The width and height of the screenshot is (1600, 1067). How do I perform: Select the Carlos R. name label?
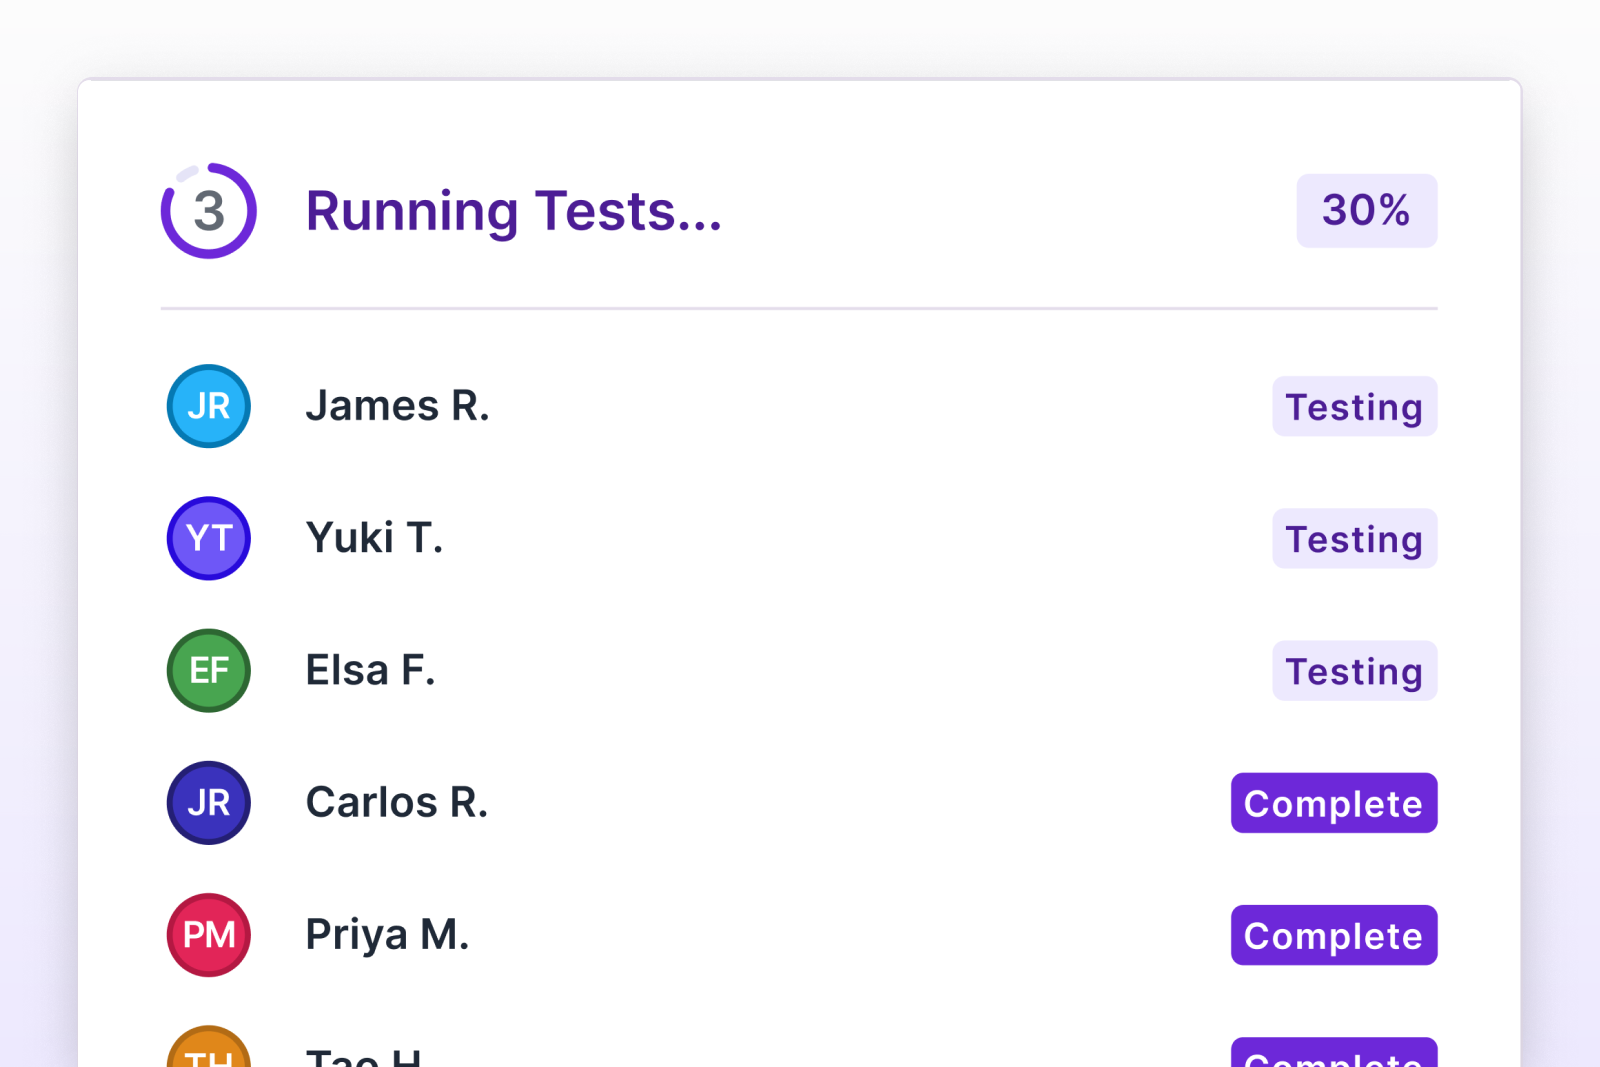click(396, 803)
